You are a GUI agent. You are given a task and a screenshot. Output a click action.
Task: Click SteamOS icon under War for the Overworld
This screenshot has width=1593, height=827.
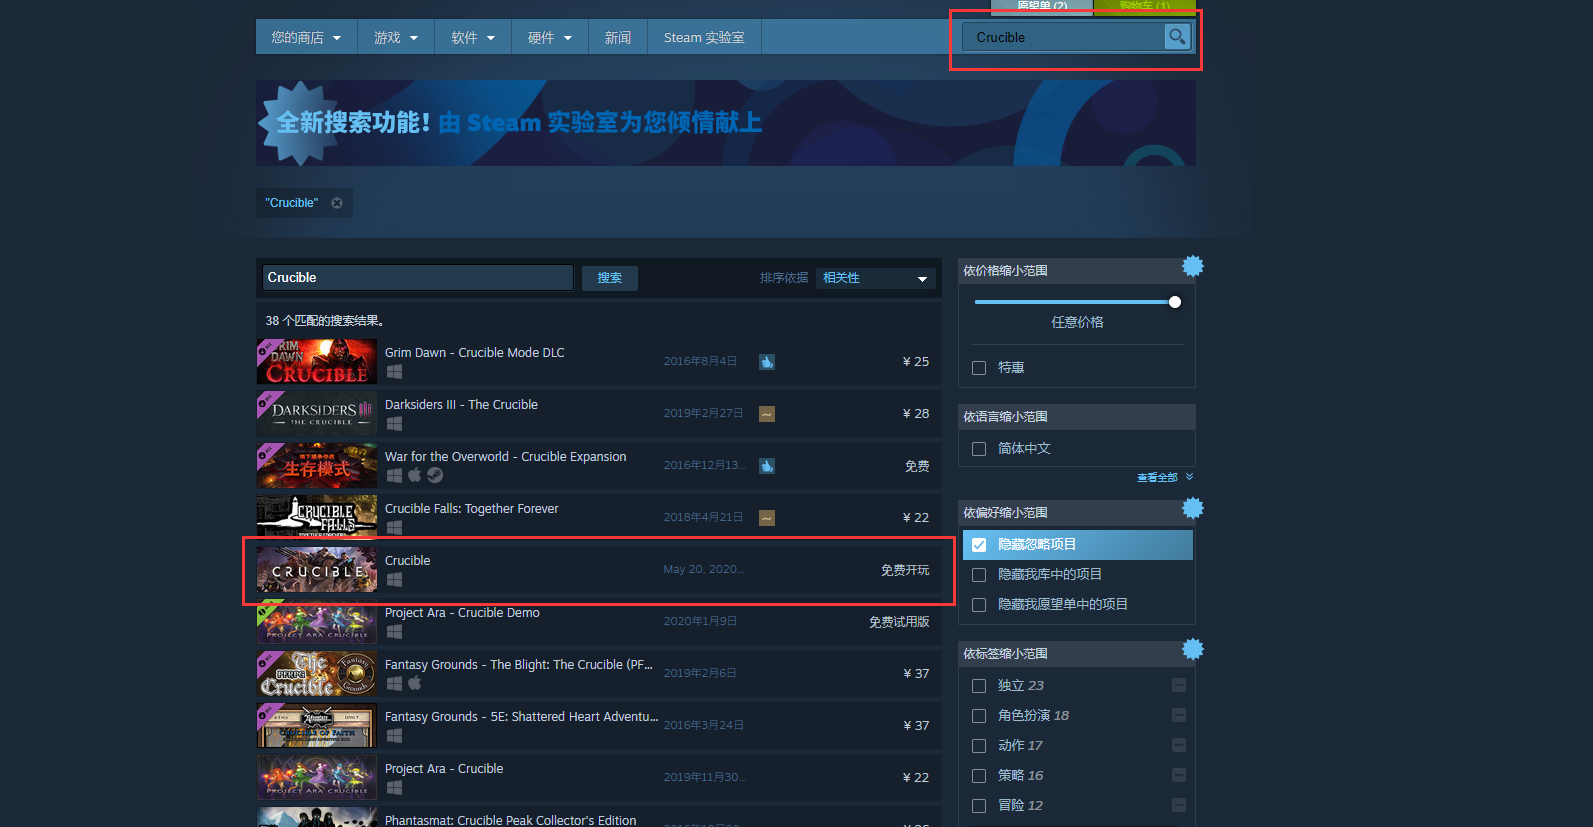click(435, 475)
